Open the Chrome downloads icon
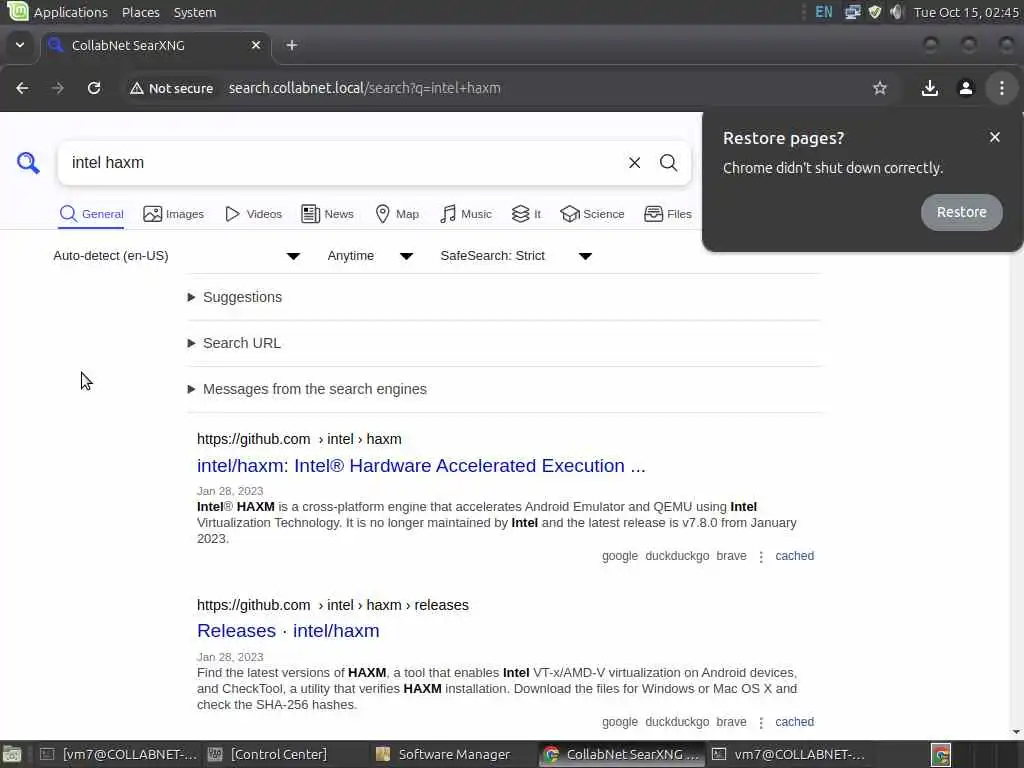The image size is (1024, 768). click(929, 88)
